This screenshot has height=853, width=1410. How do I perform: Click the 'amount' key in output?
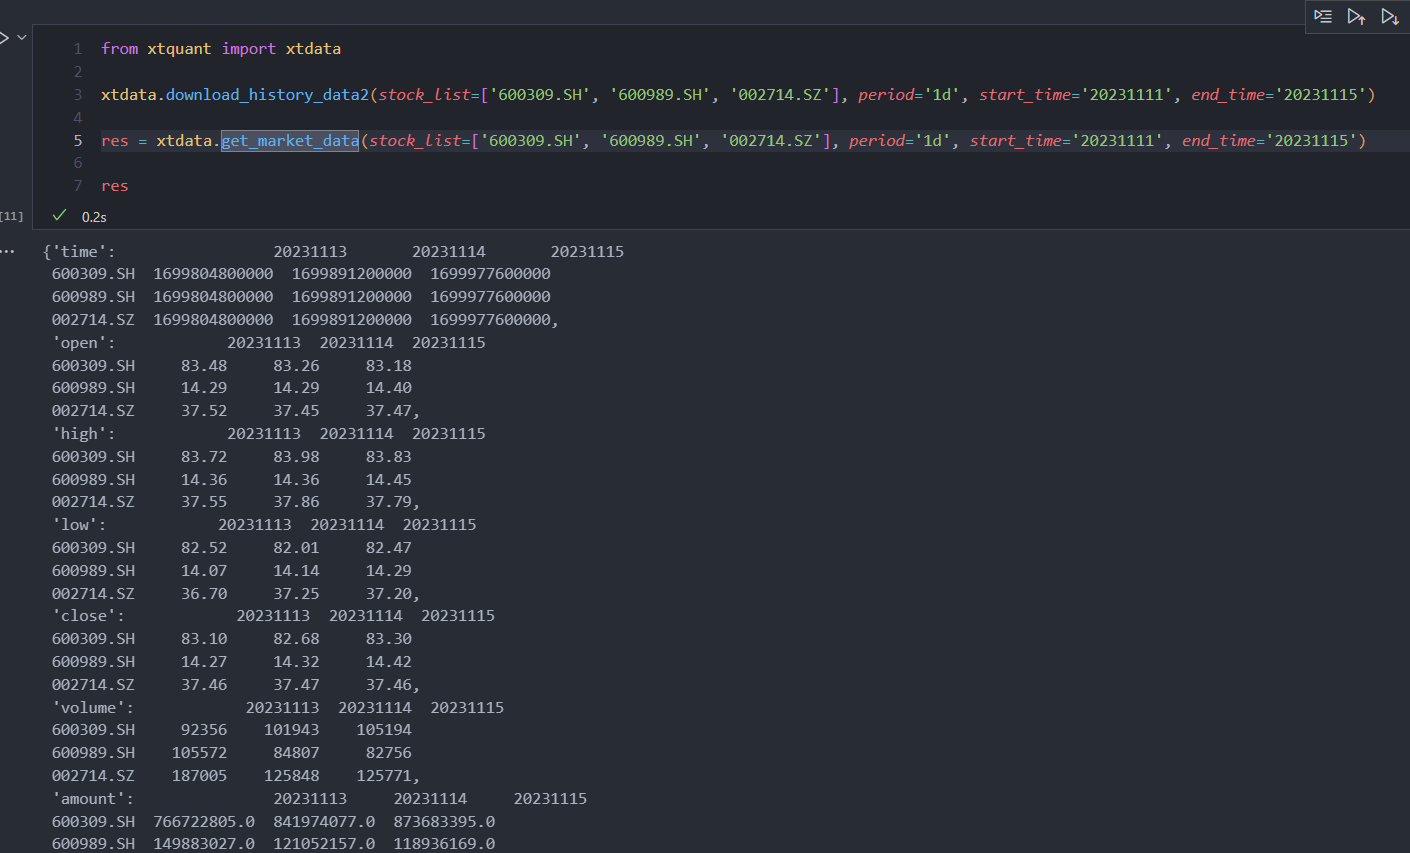[x=93, y=799]
